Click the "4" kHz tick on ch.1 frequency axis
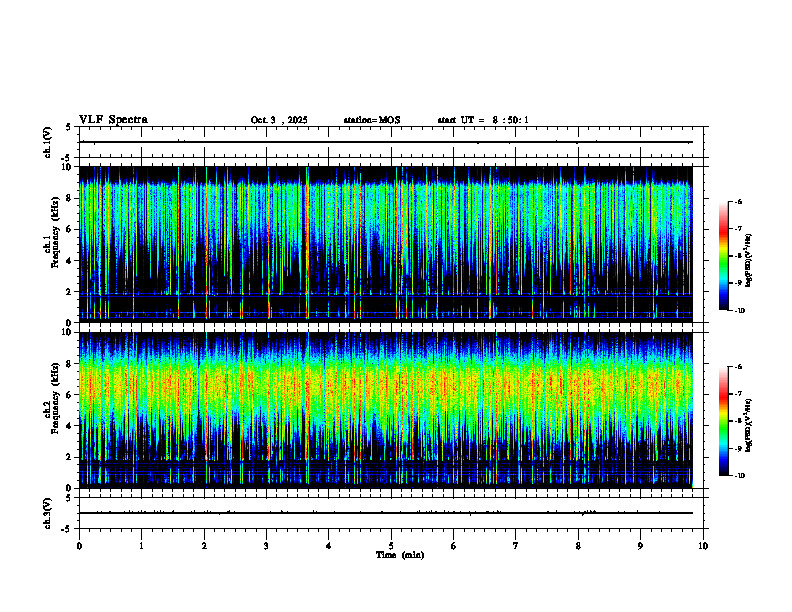792x612 pixels. pos(70,261)
